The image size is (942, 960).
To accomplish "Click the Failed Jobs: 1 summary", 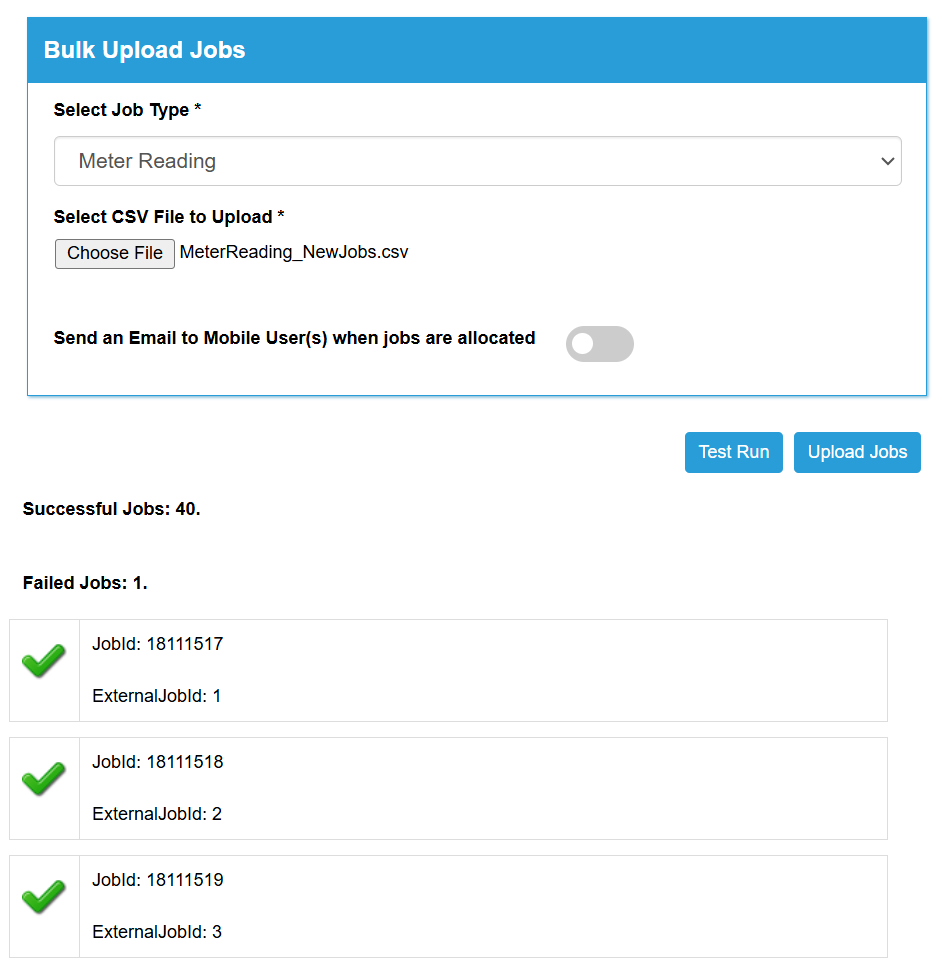I will tap(85, 583).
